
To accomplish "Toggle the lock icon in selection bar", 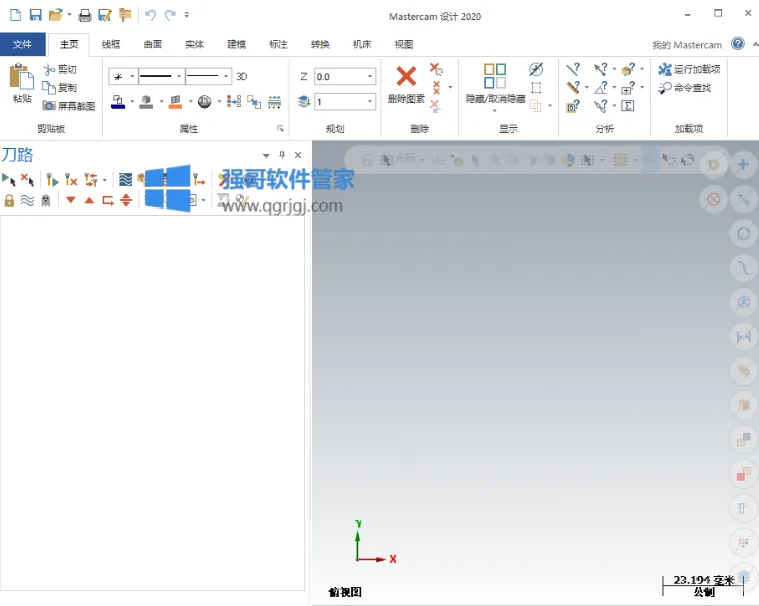I will 367,160.
